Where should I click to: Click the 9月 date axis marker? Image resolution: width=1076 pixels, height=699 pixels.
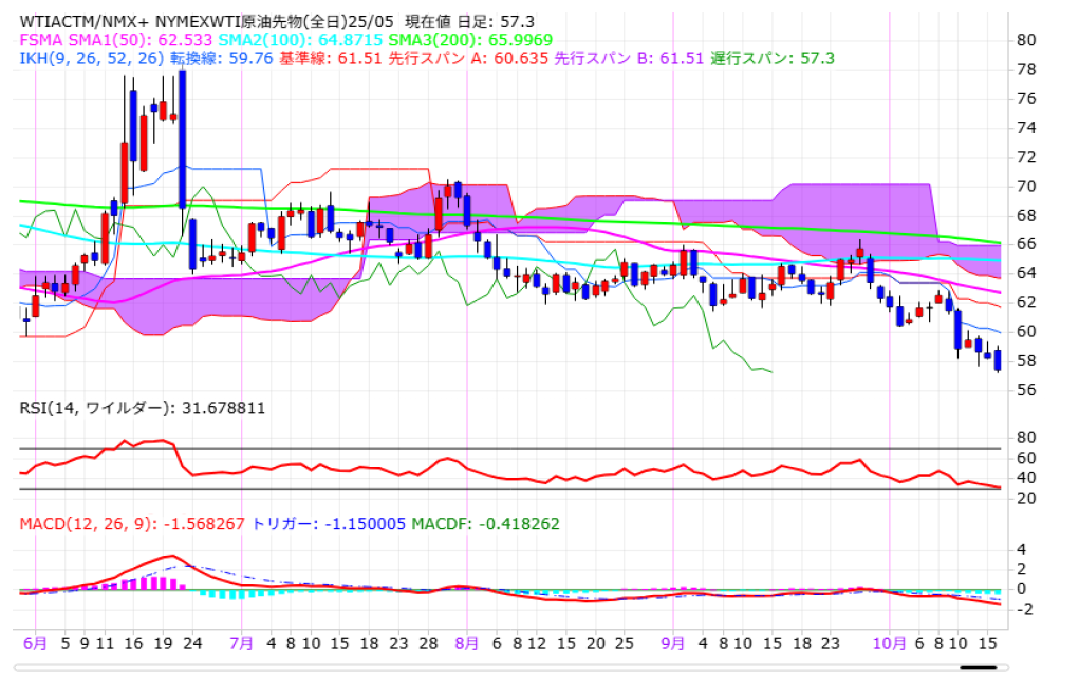(673, 643)
